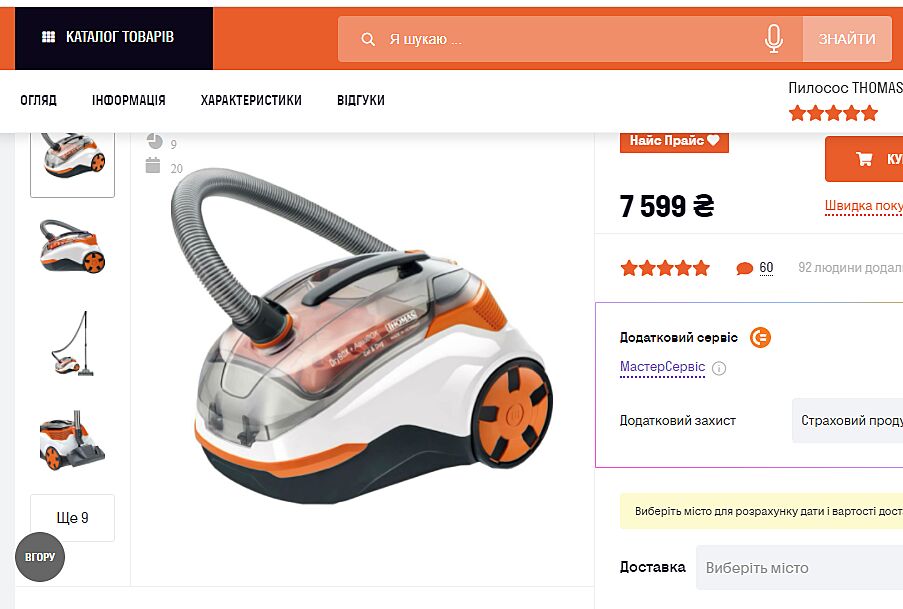This screenshot has width=903, height=609.
Task: Open the МастерСервіс link
Action: (662, 367)
